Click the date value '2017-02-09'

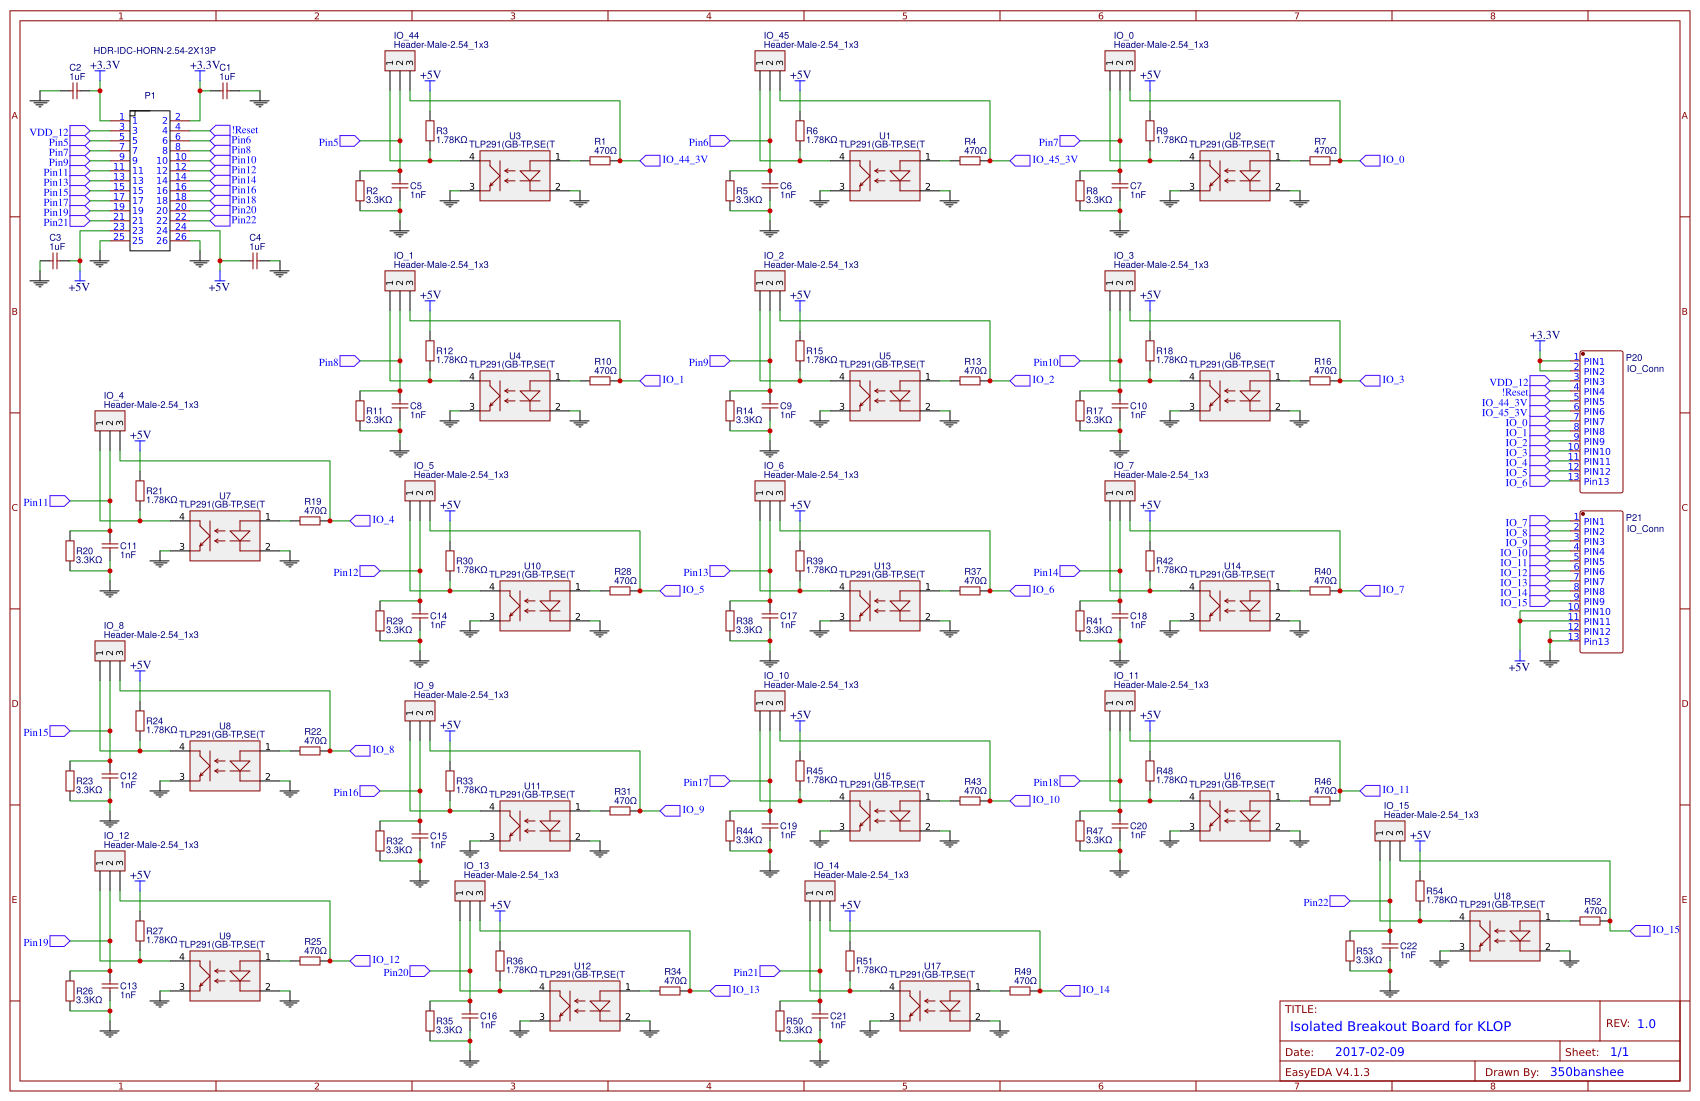(x=1369, y=1052)
